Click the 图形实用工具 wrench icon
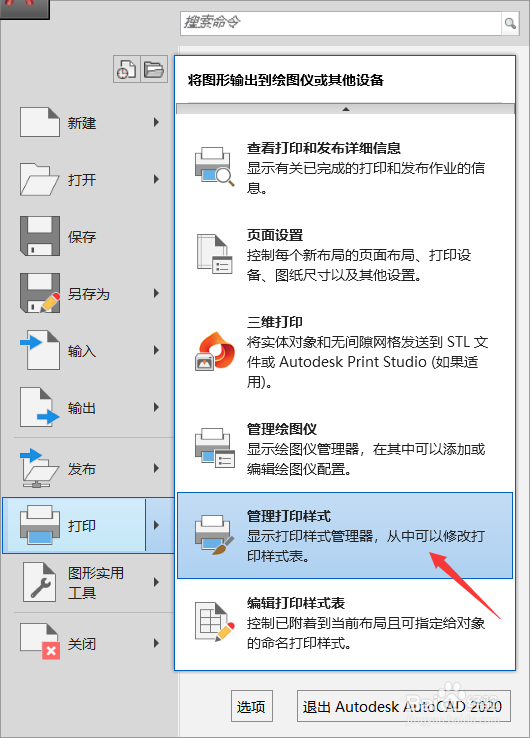 [x=40, y=582]
